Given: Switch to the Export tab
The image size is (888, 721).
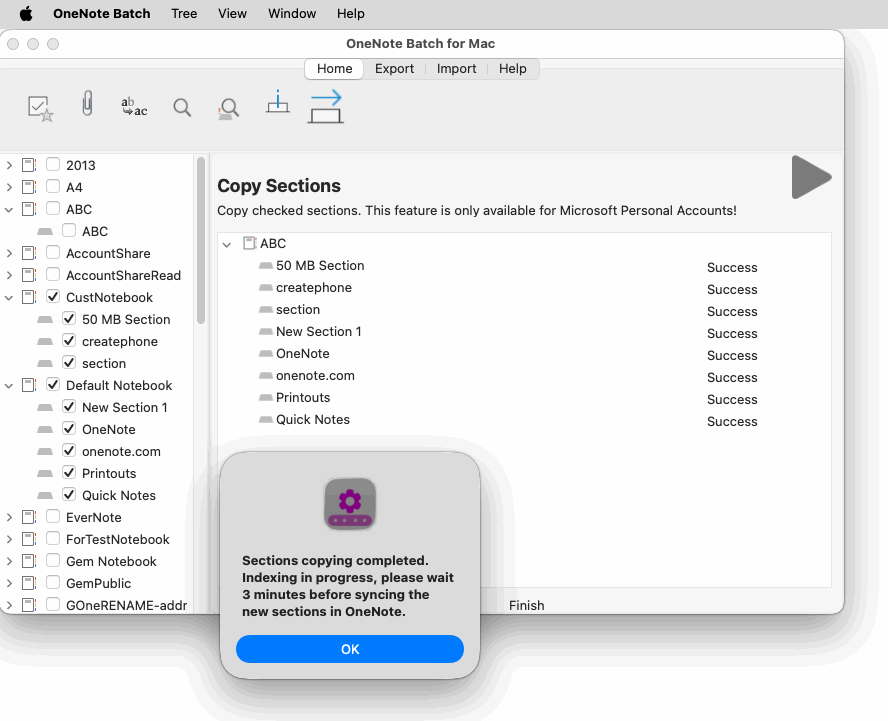Looking at the screenshot, I should [x=394, y=69].
